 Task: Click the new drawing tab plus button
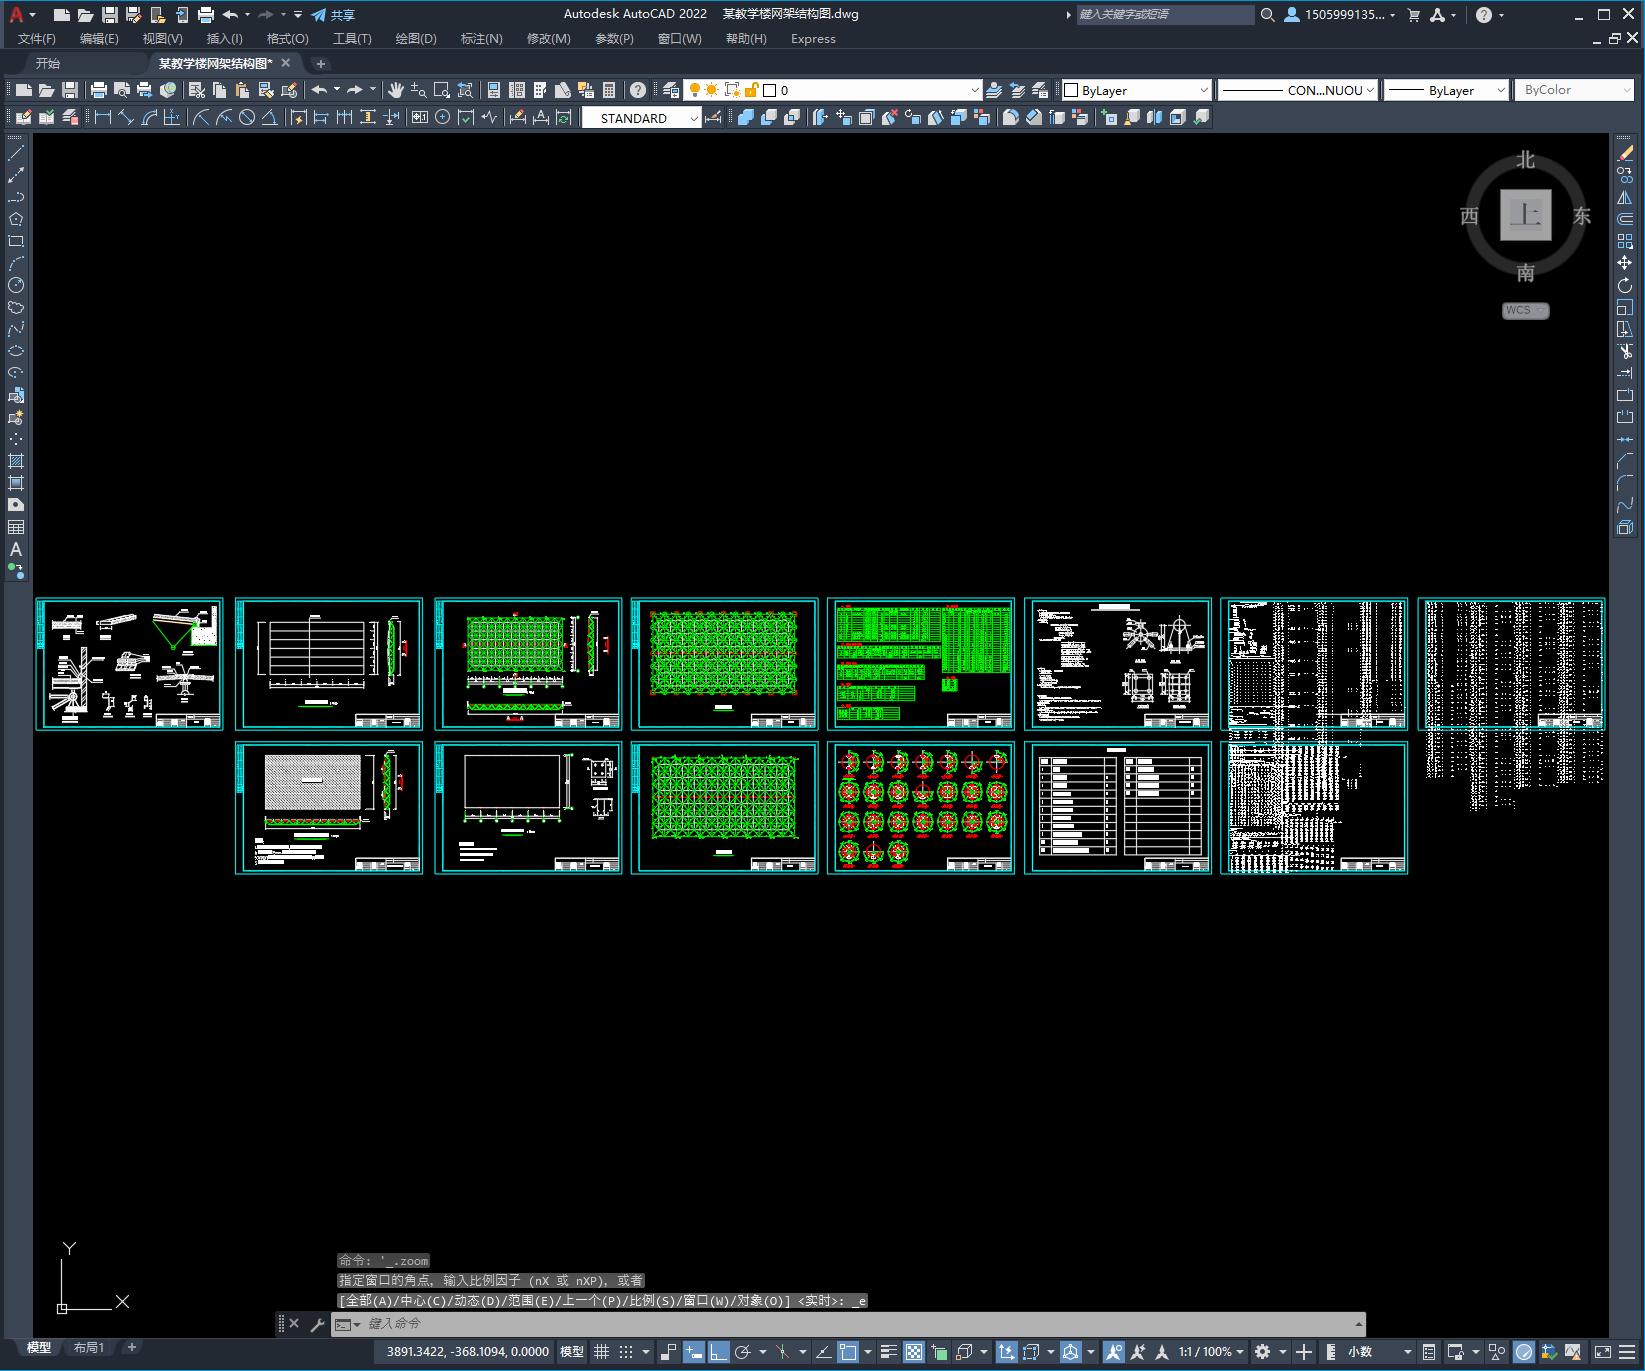coord(320,63)
